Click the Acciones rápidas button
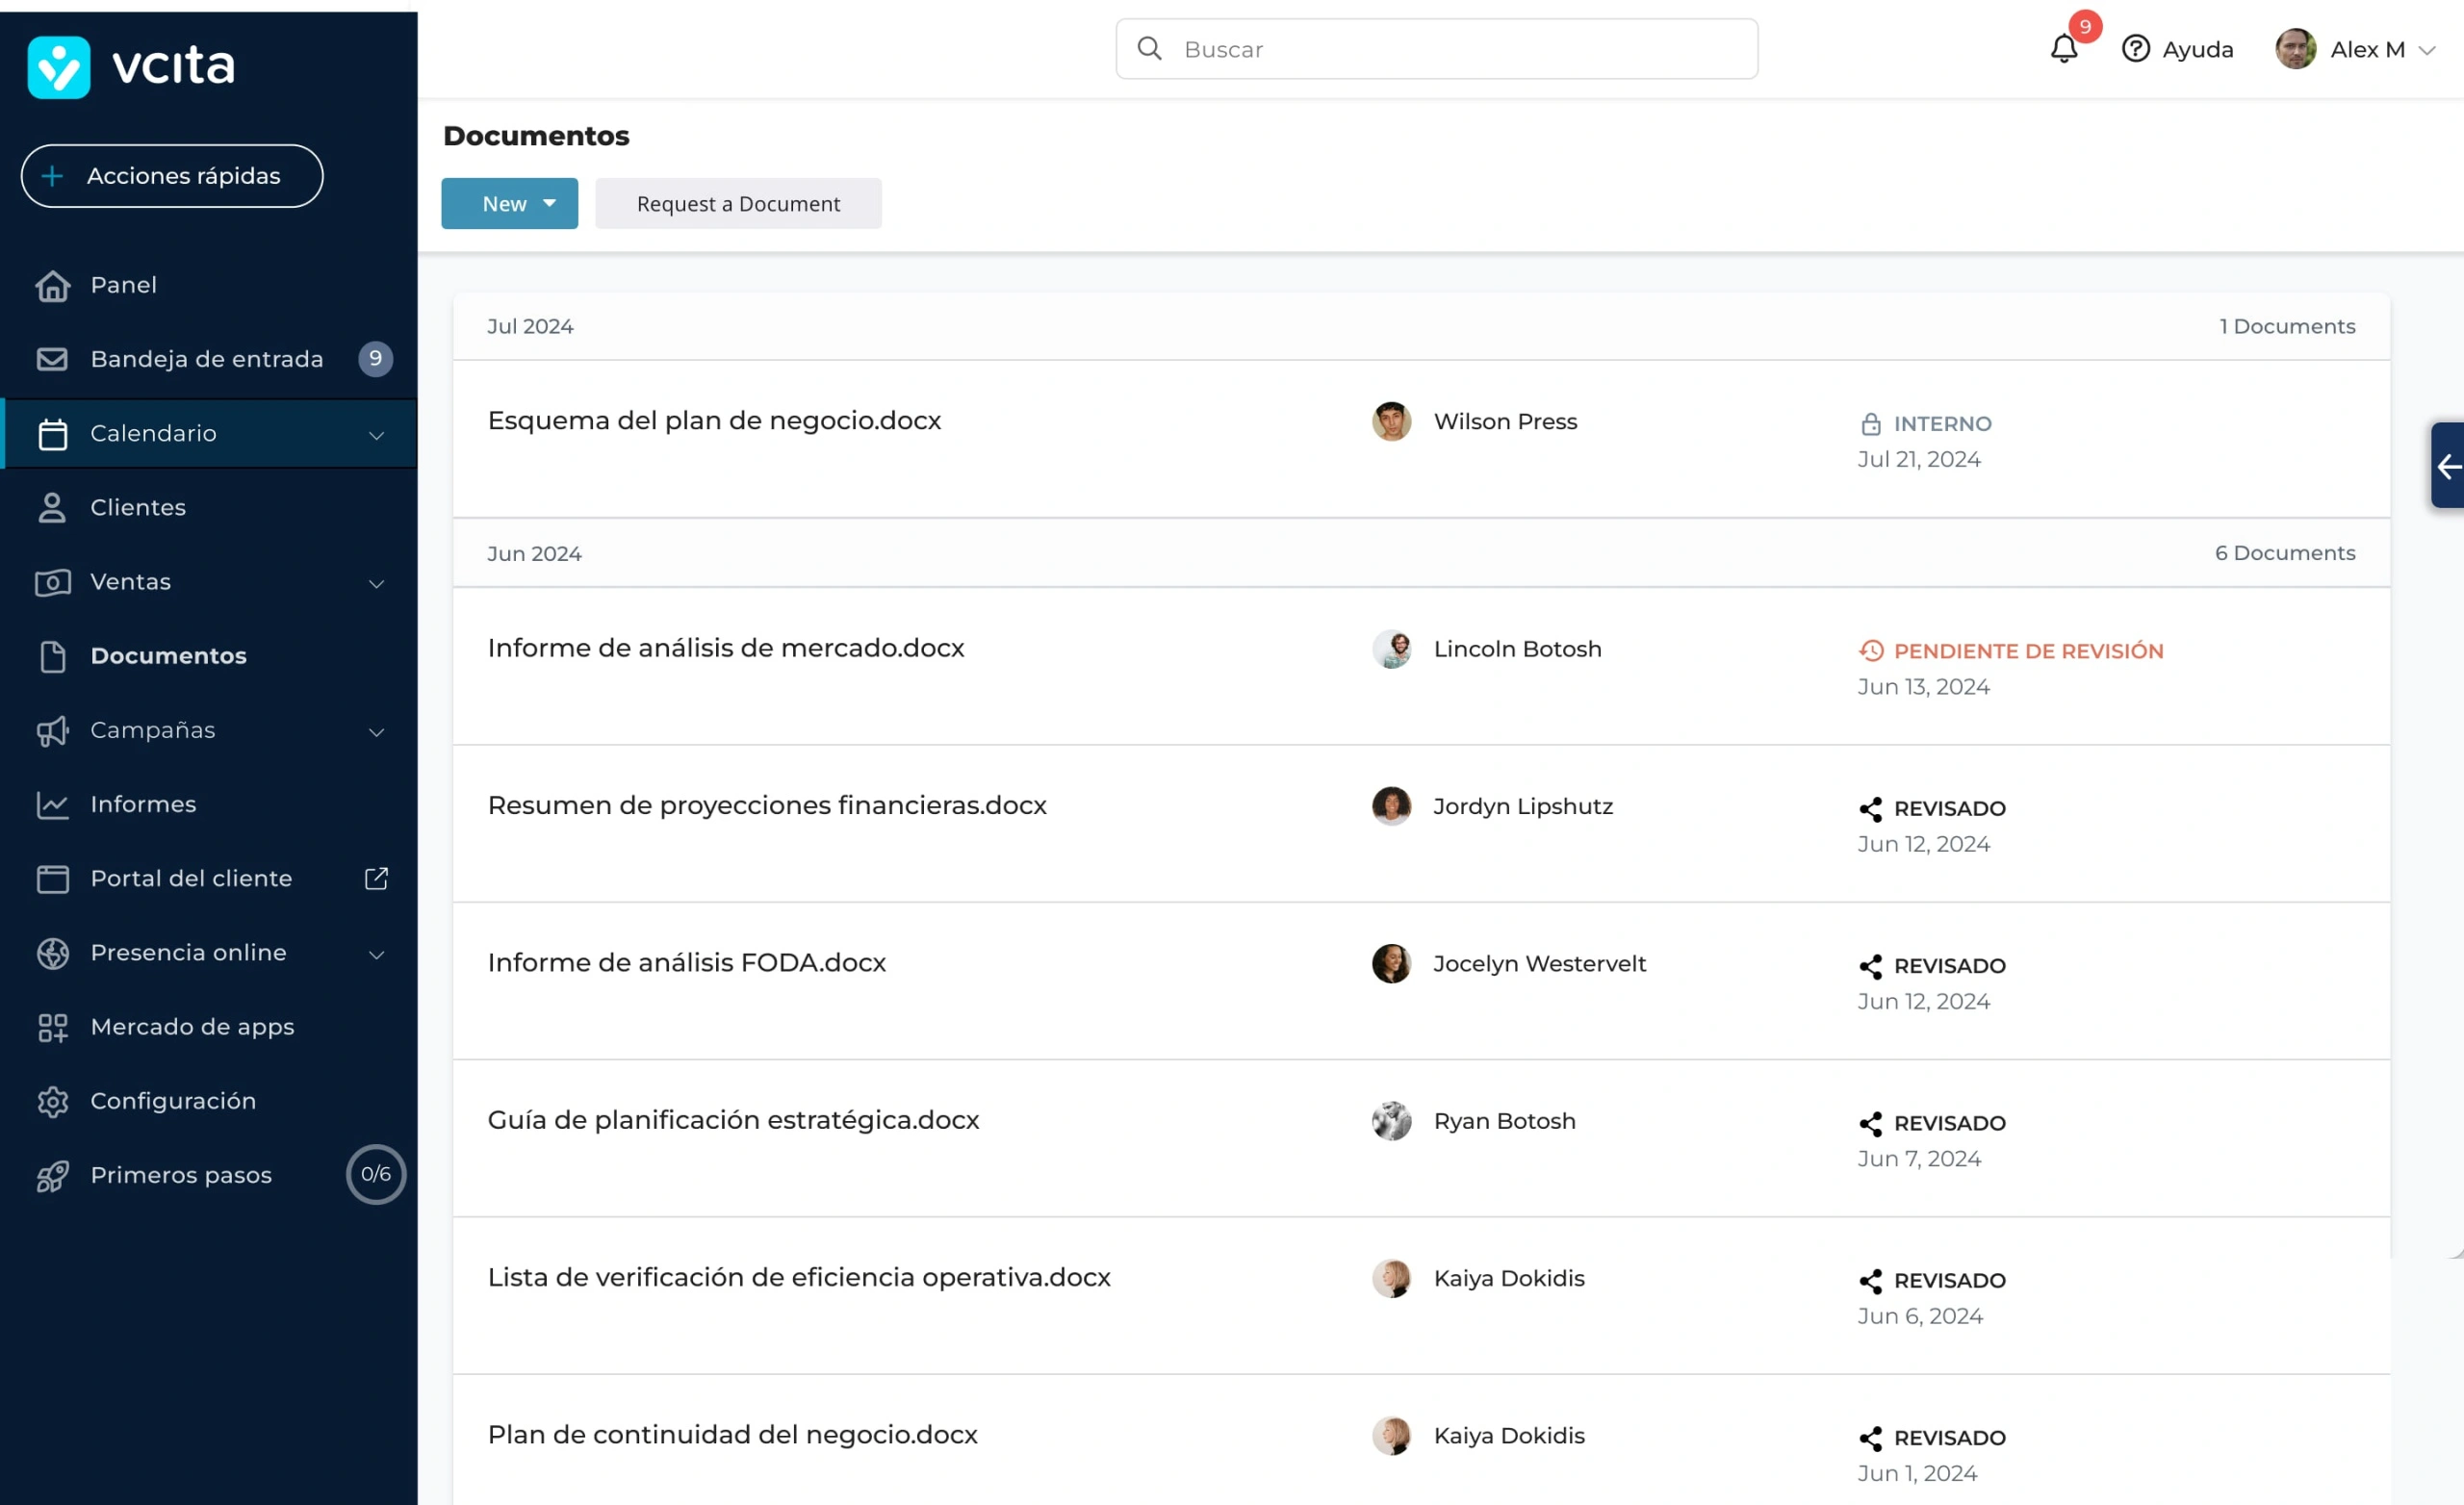The image size is (2464, 1505). (x=171, y=175)
